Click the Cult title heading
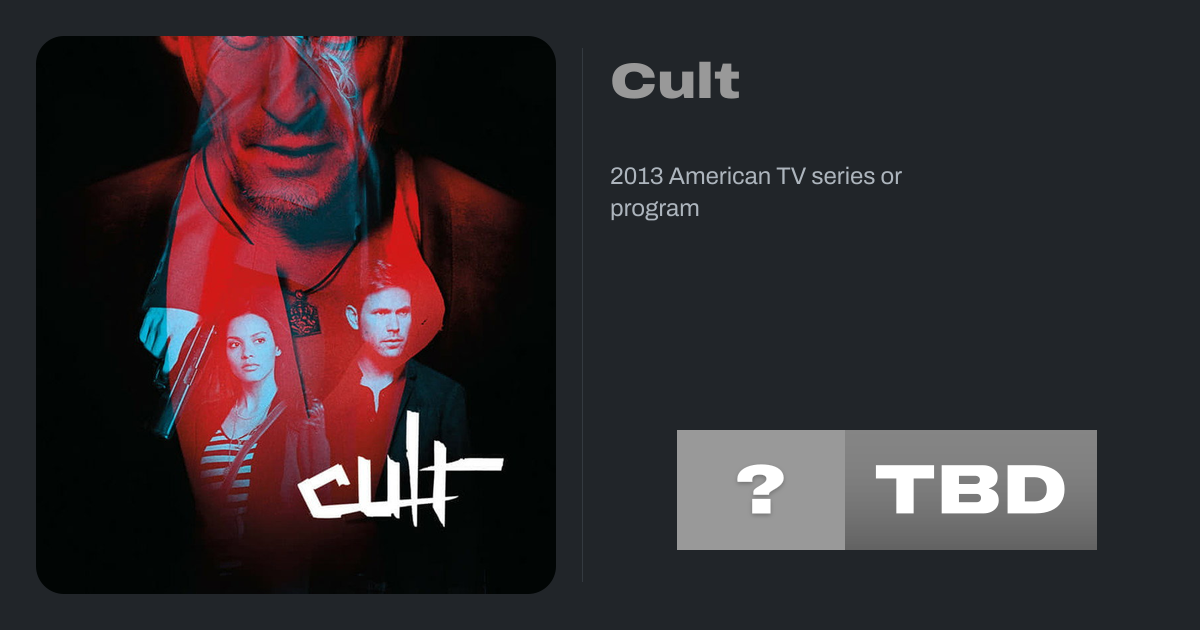1200x630 pixels. pyautogui.click(x=675, y=81)
